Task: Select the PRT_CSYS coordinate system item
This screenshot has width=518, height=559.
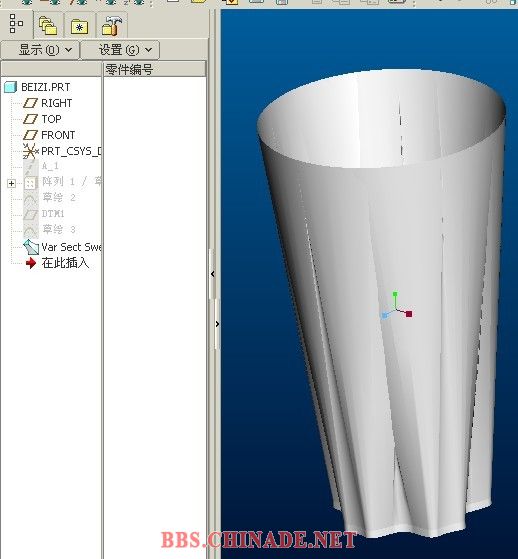Action: [x=62, y=151]
